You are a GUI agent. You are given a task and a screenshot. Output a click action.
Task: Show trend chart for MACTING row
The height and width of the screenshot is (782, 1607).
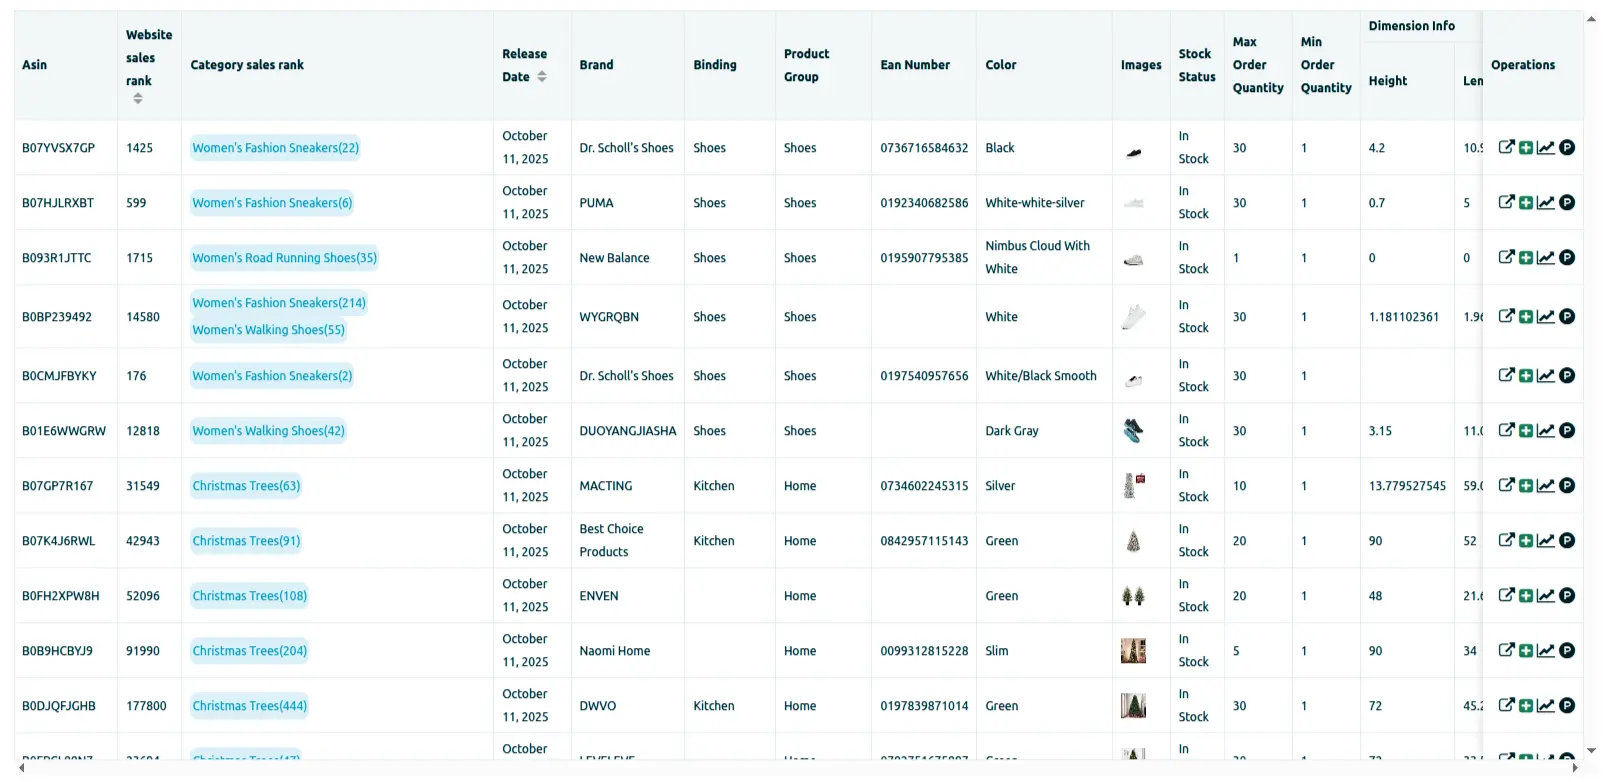coord(1546,486)
